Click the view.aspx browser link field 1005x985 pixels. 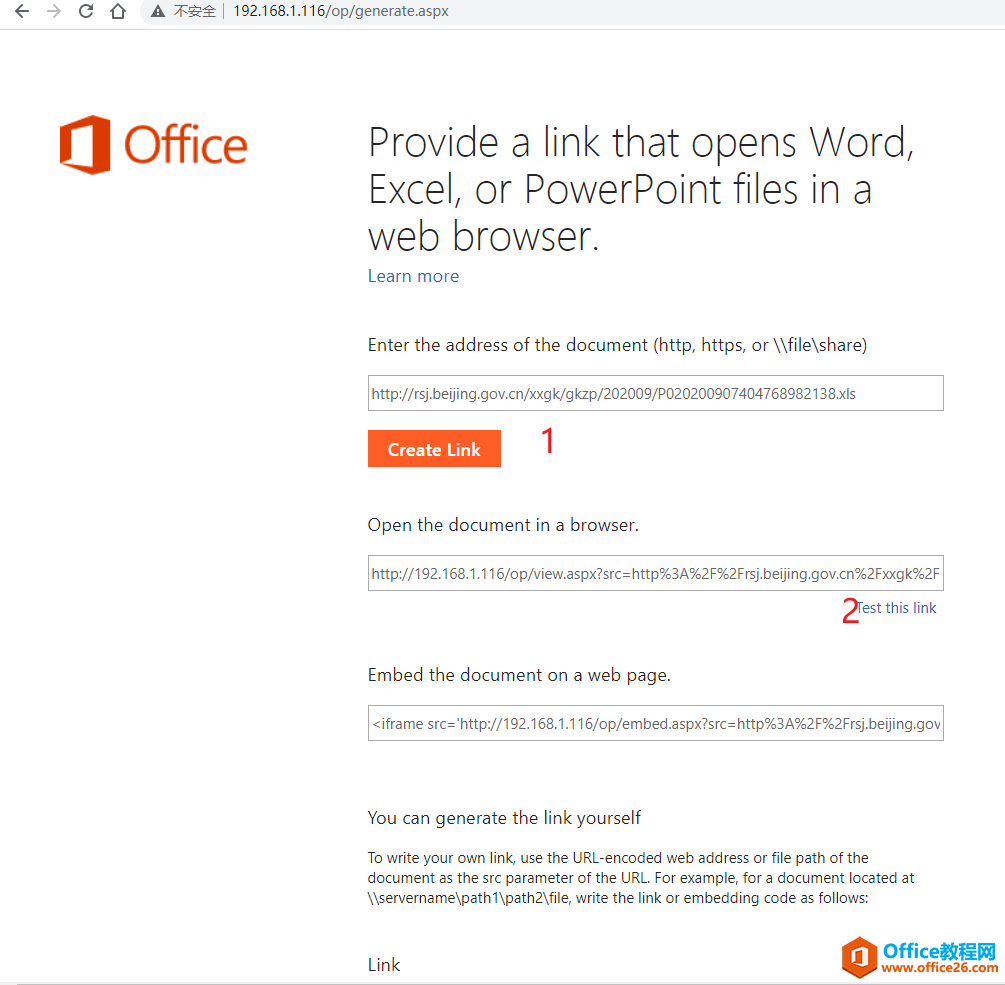pos(655,572)
